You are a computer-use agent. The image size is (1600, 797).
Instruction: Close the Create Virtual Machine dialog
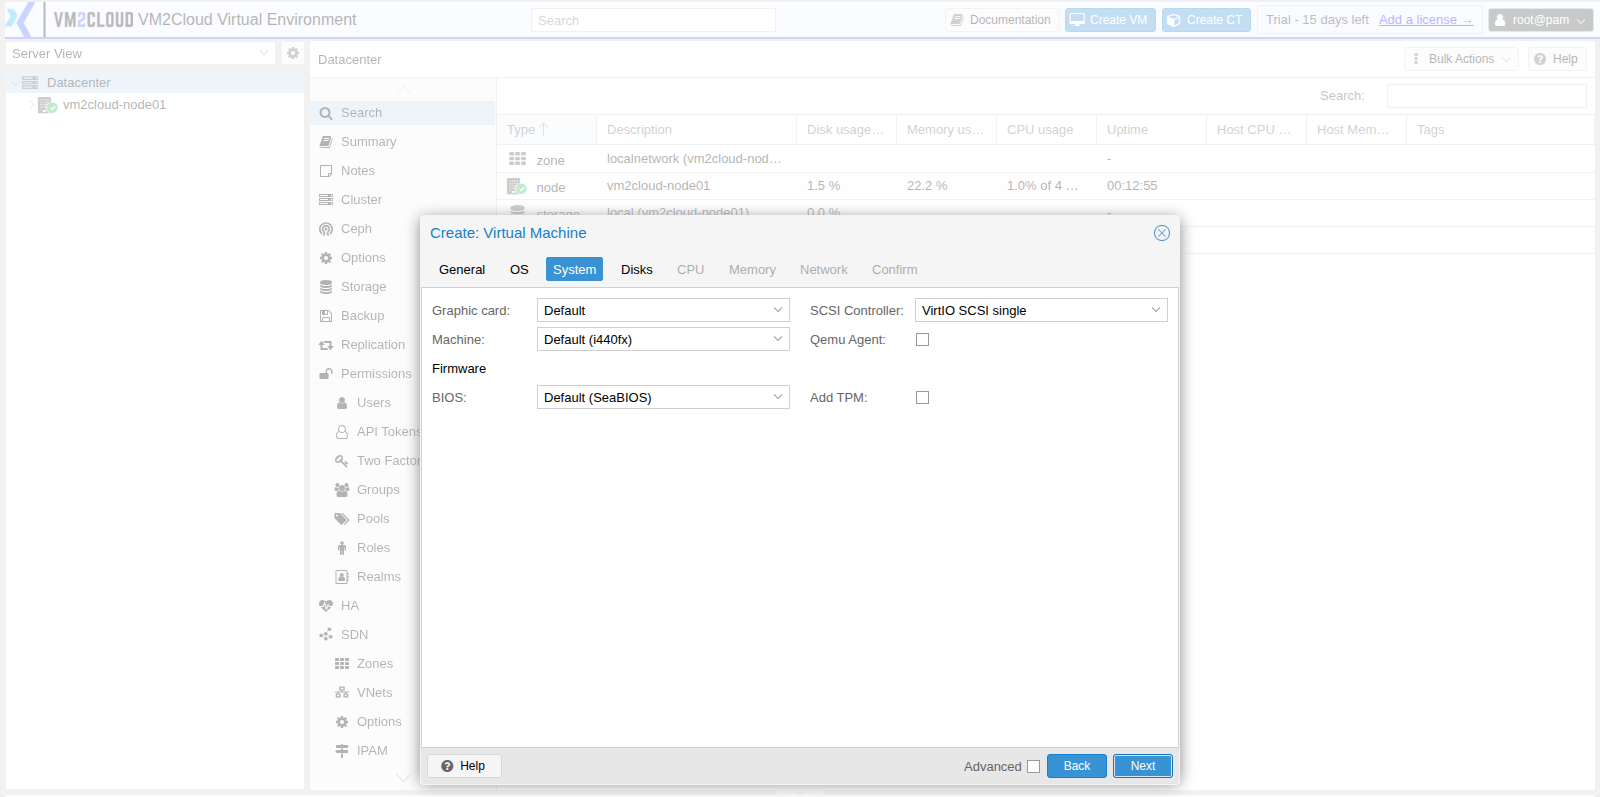(x=1162, y=233)
